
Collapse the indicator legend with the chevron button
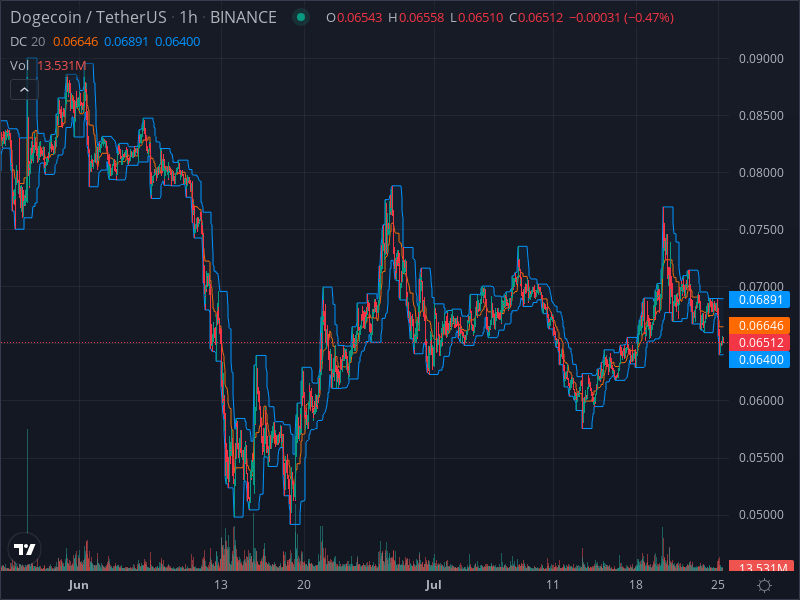[24, 90]
